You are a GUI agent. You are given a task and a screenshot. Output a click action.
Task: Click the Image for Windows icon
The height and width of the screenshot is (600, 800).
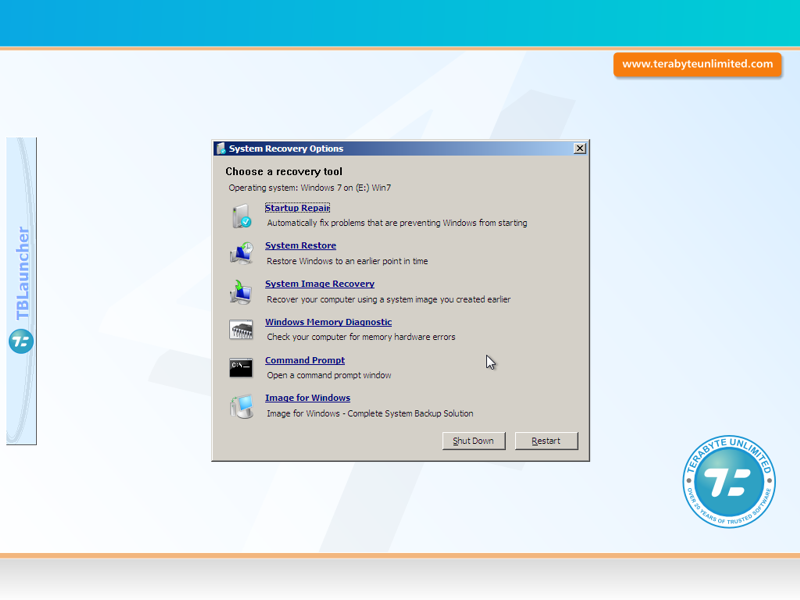coord(241,406)
